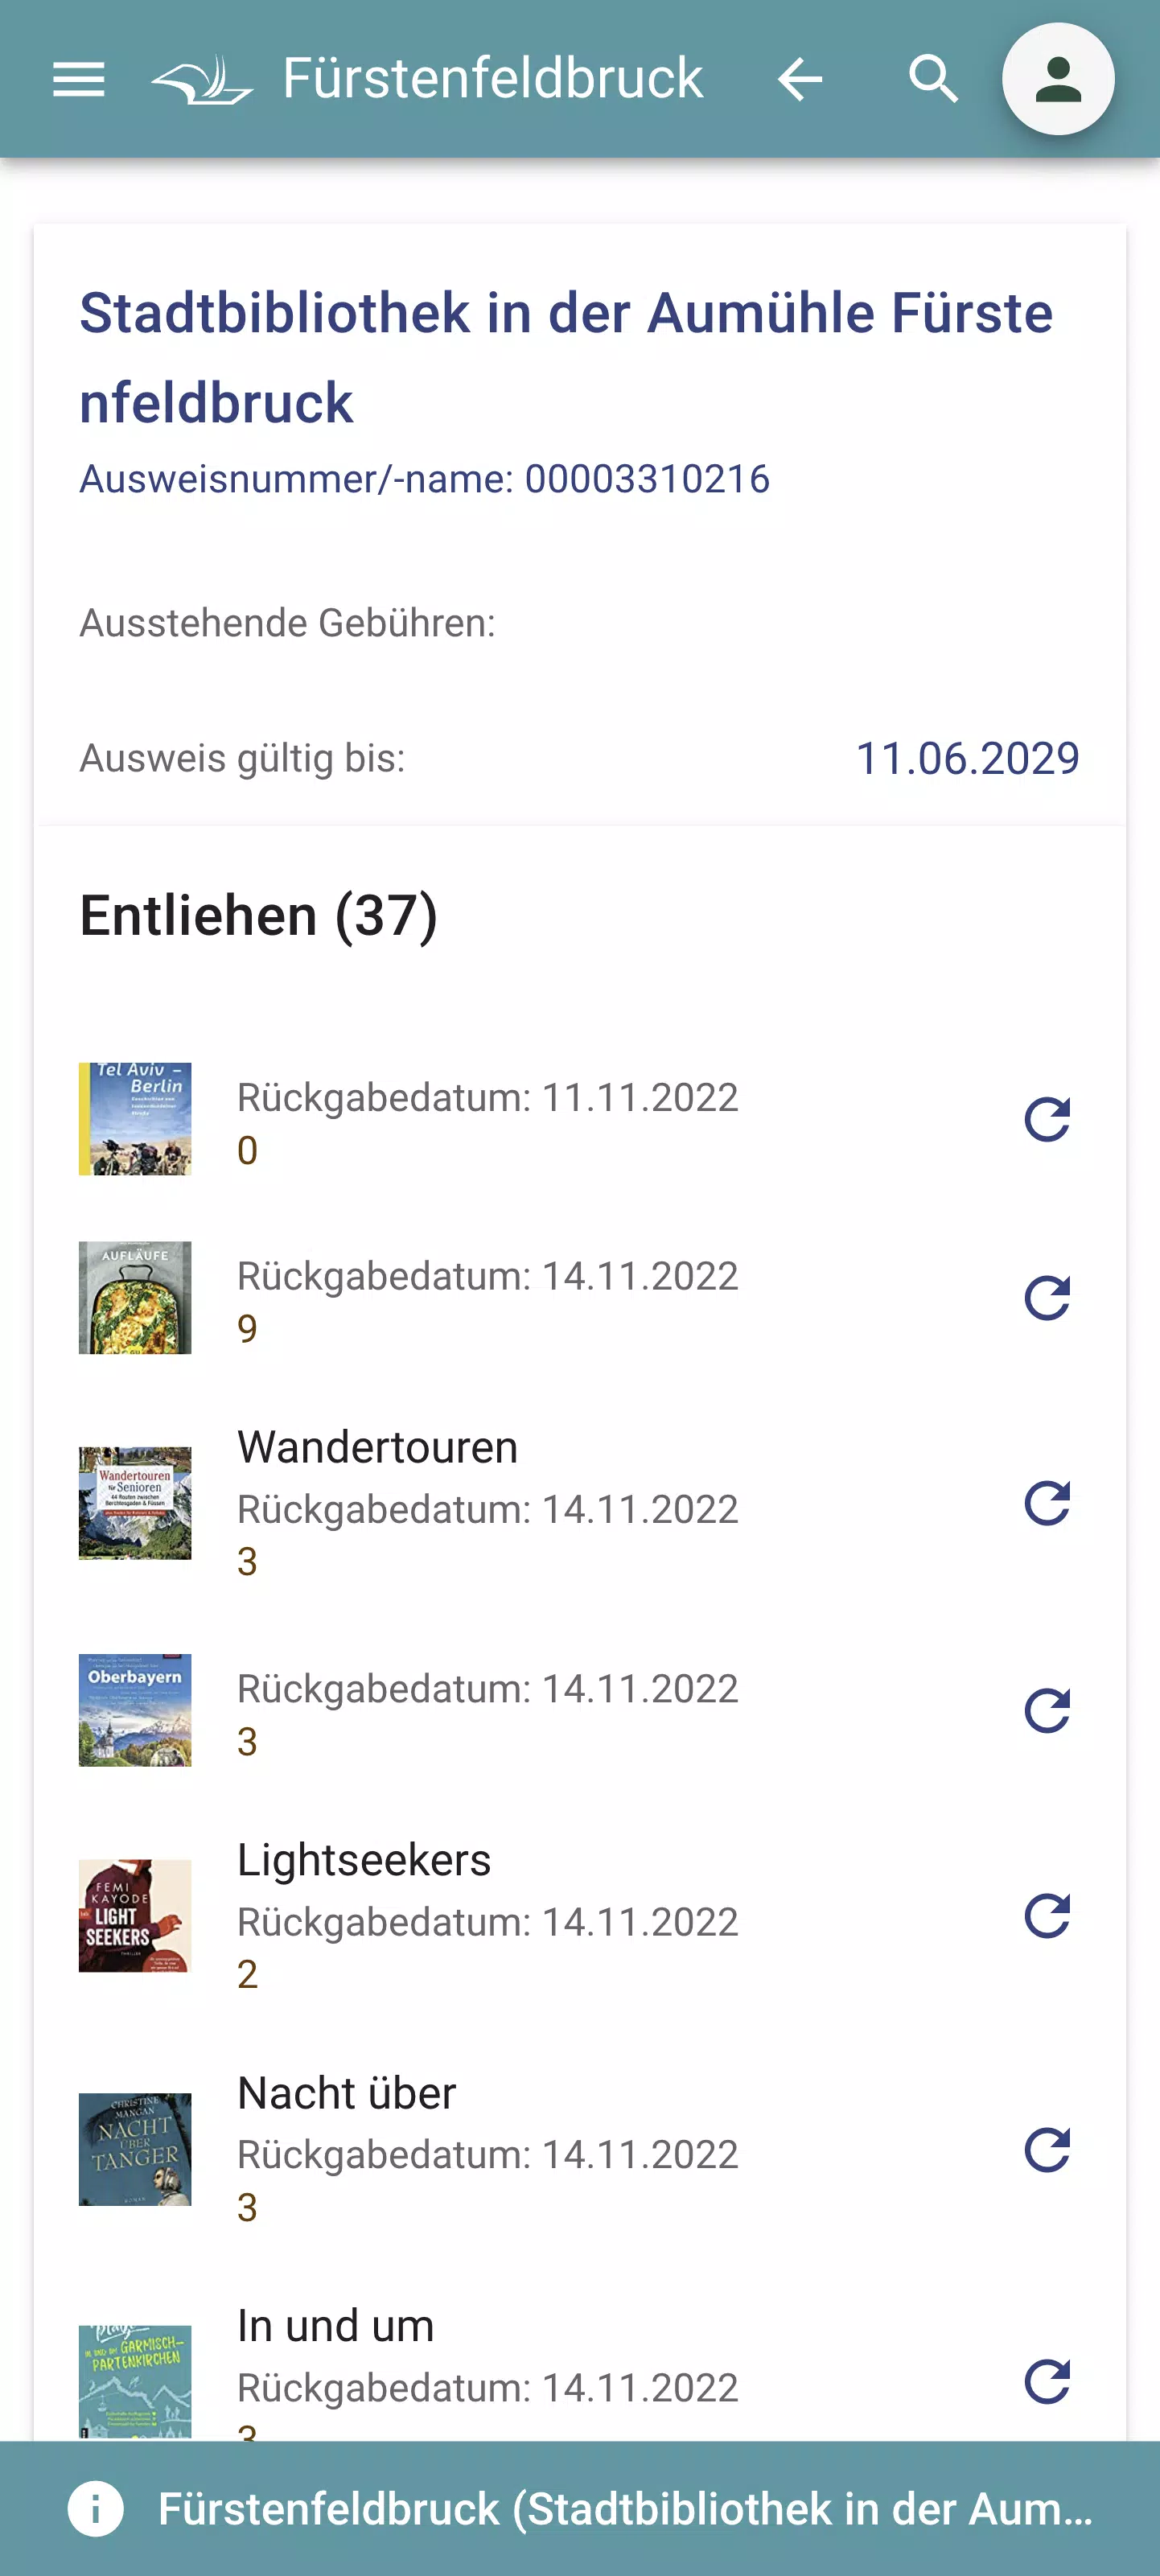
Task: Tap the info icon in bottom bar
Action: point(96,2509)
